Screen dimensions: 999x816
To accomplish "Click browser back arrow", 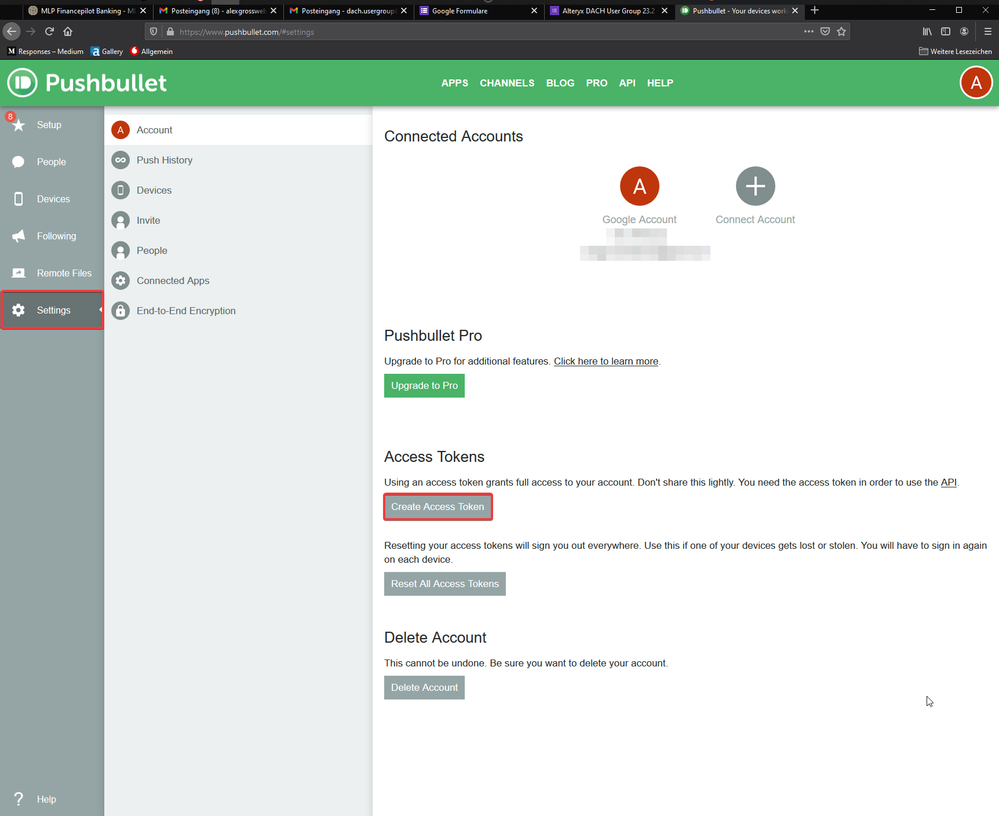I will 11,31.
